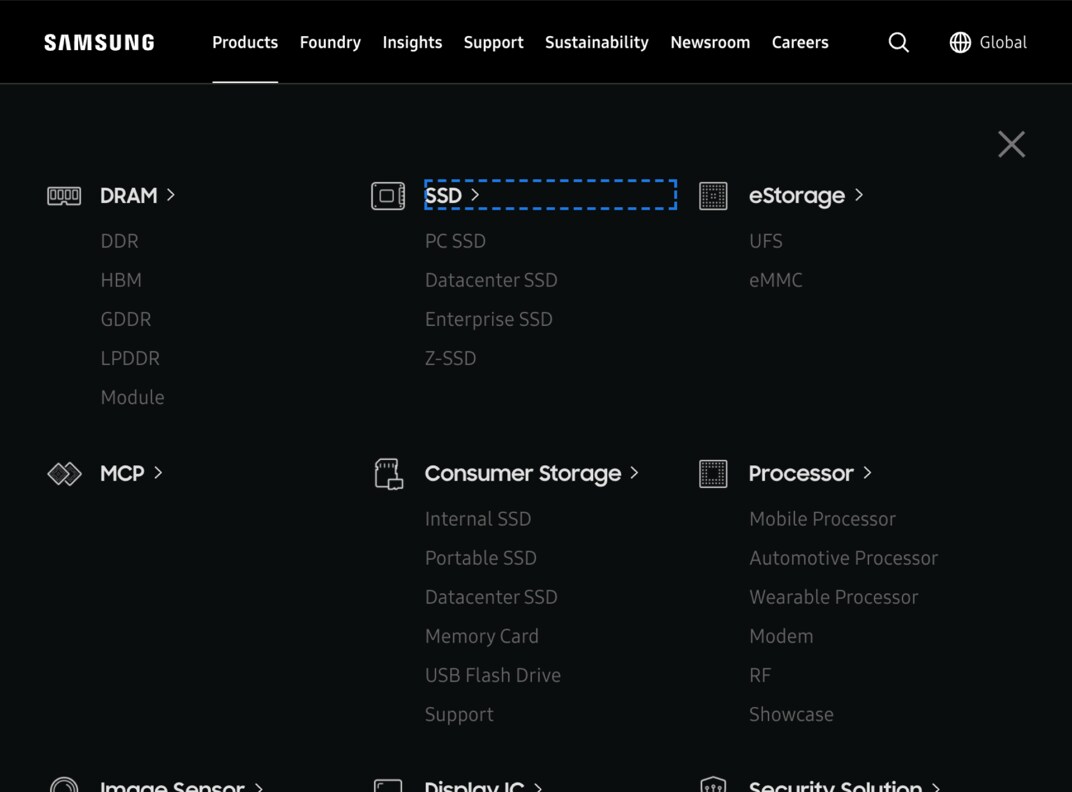
Task: Expand the DRAM category chevron
Action: coord(171,195)
